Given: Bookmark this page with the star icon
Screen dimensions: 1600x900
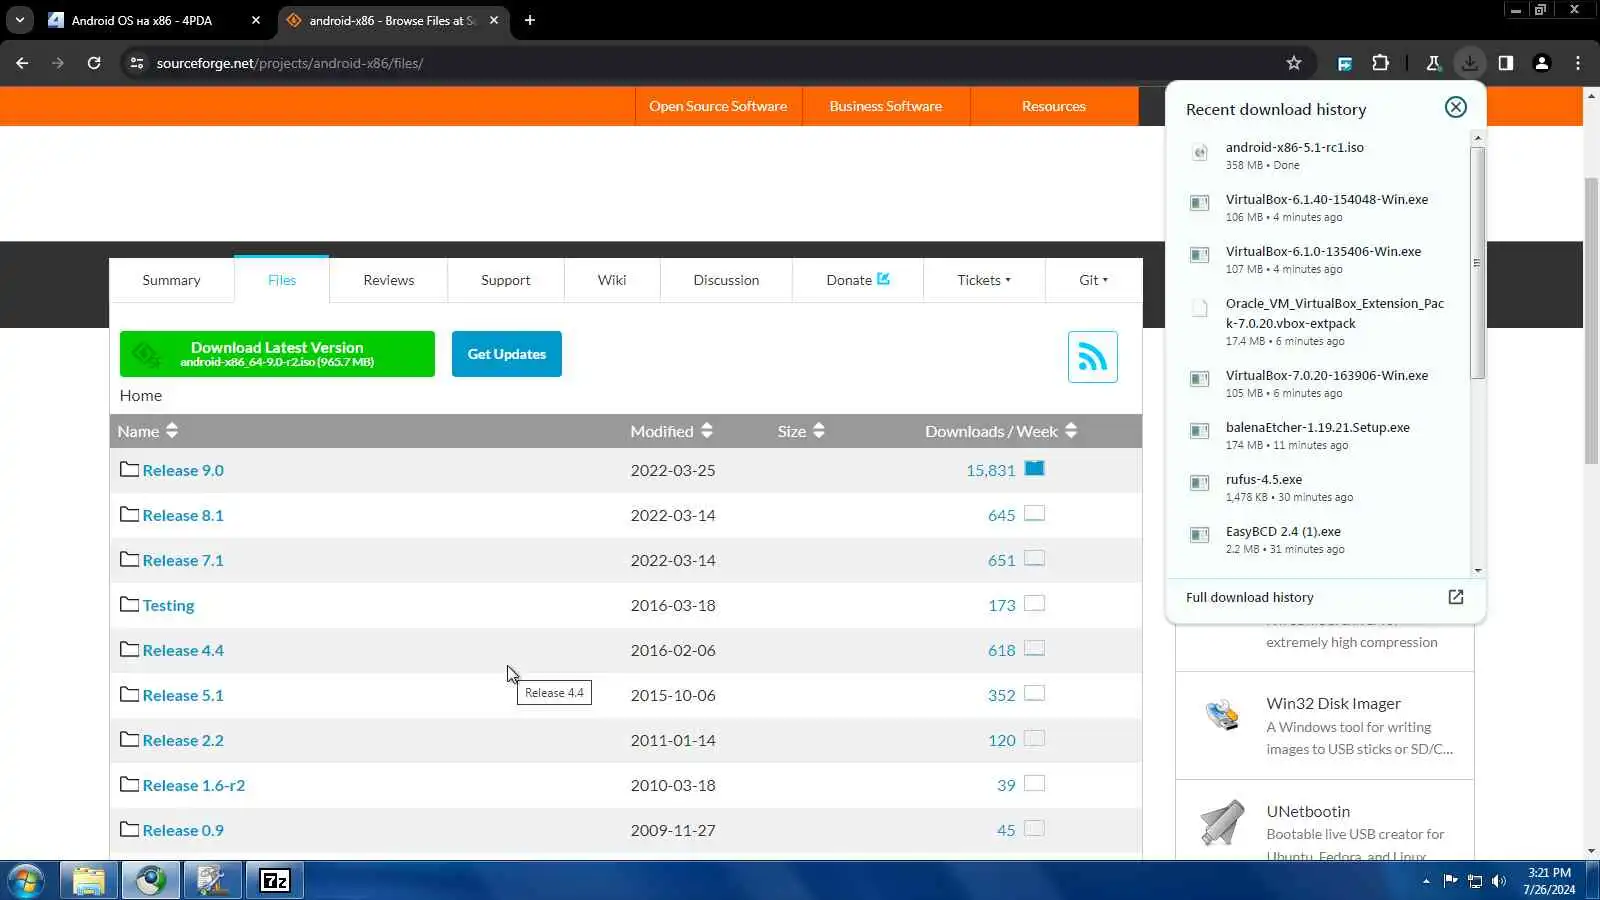Looking at the screenshot, I should [x=1294, y=63].
